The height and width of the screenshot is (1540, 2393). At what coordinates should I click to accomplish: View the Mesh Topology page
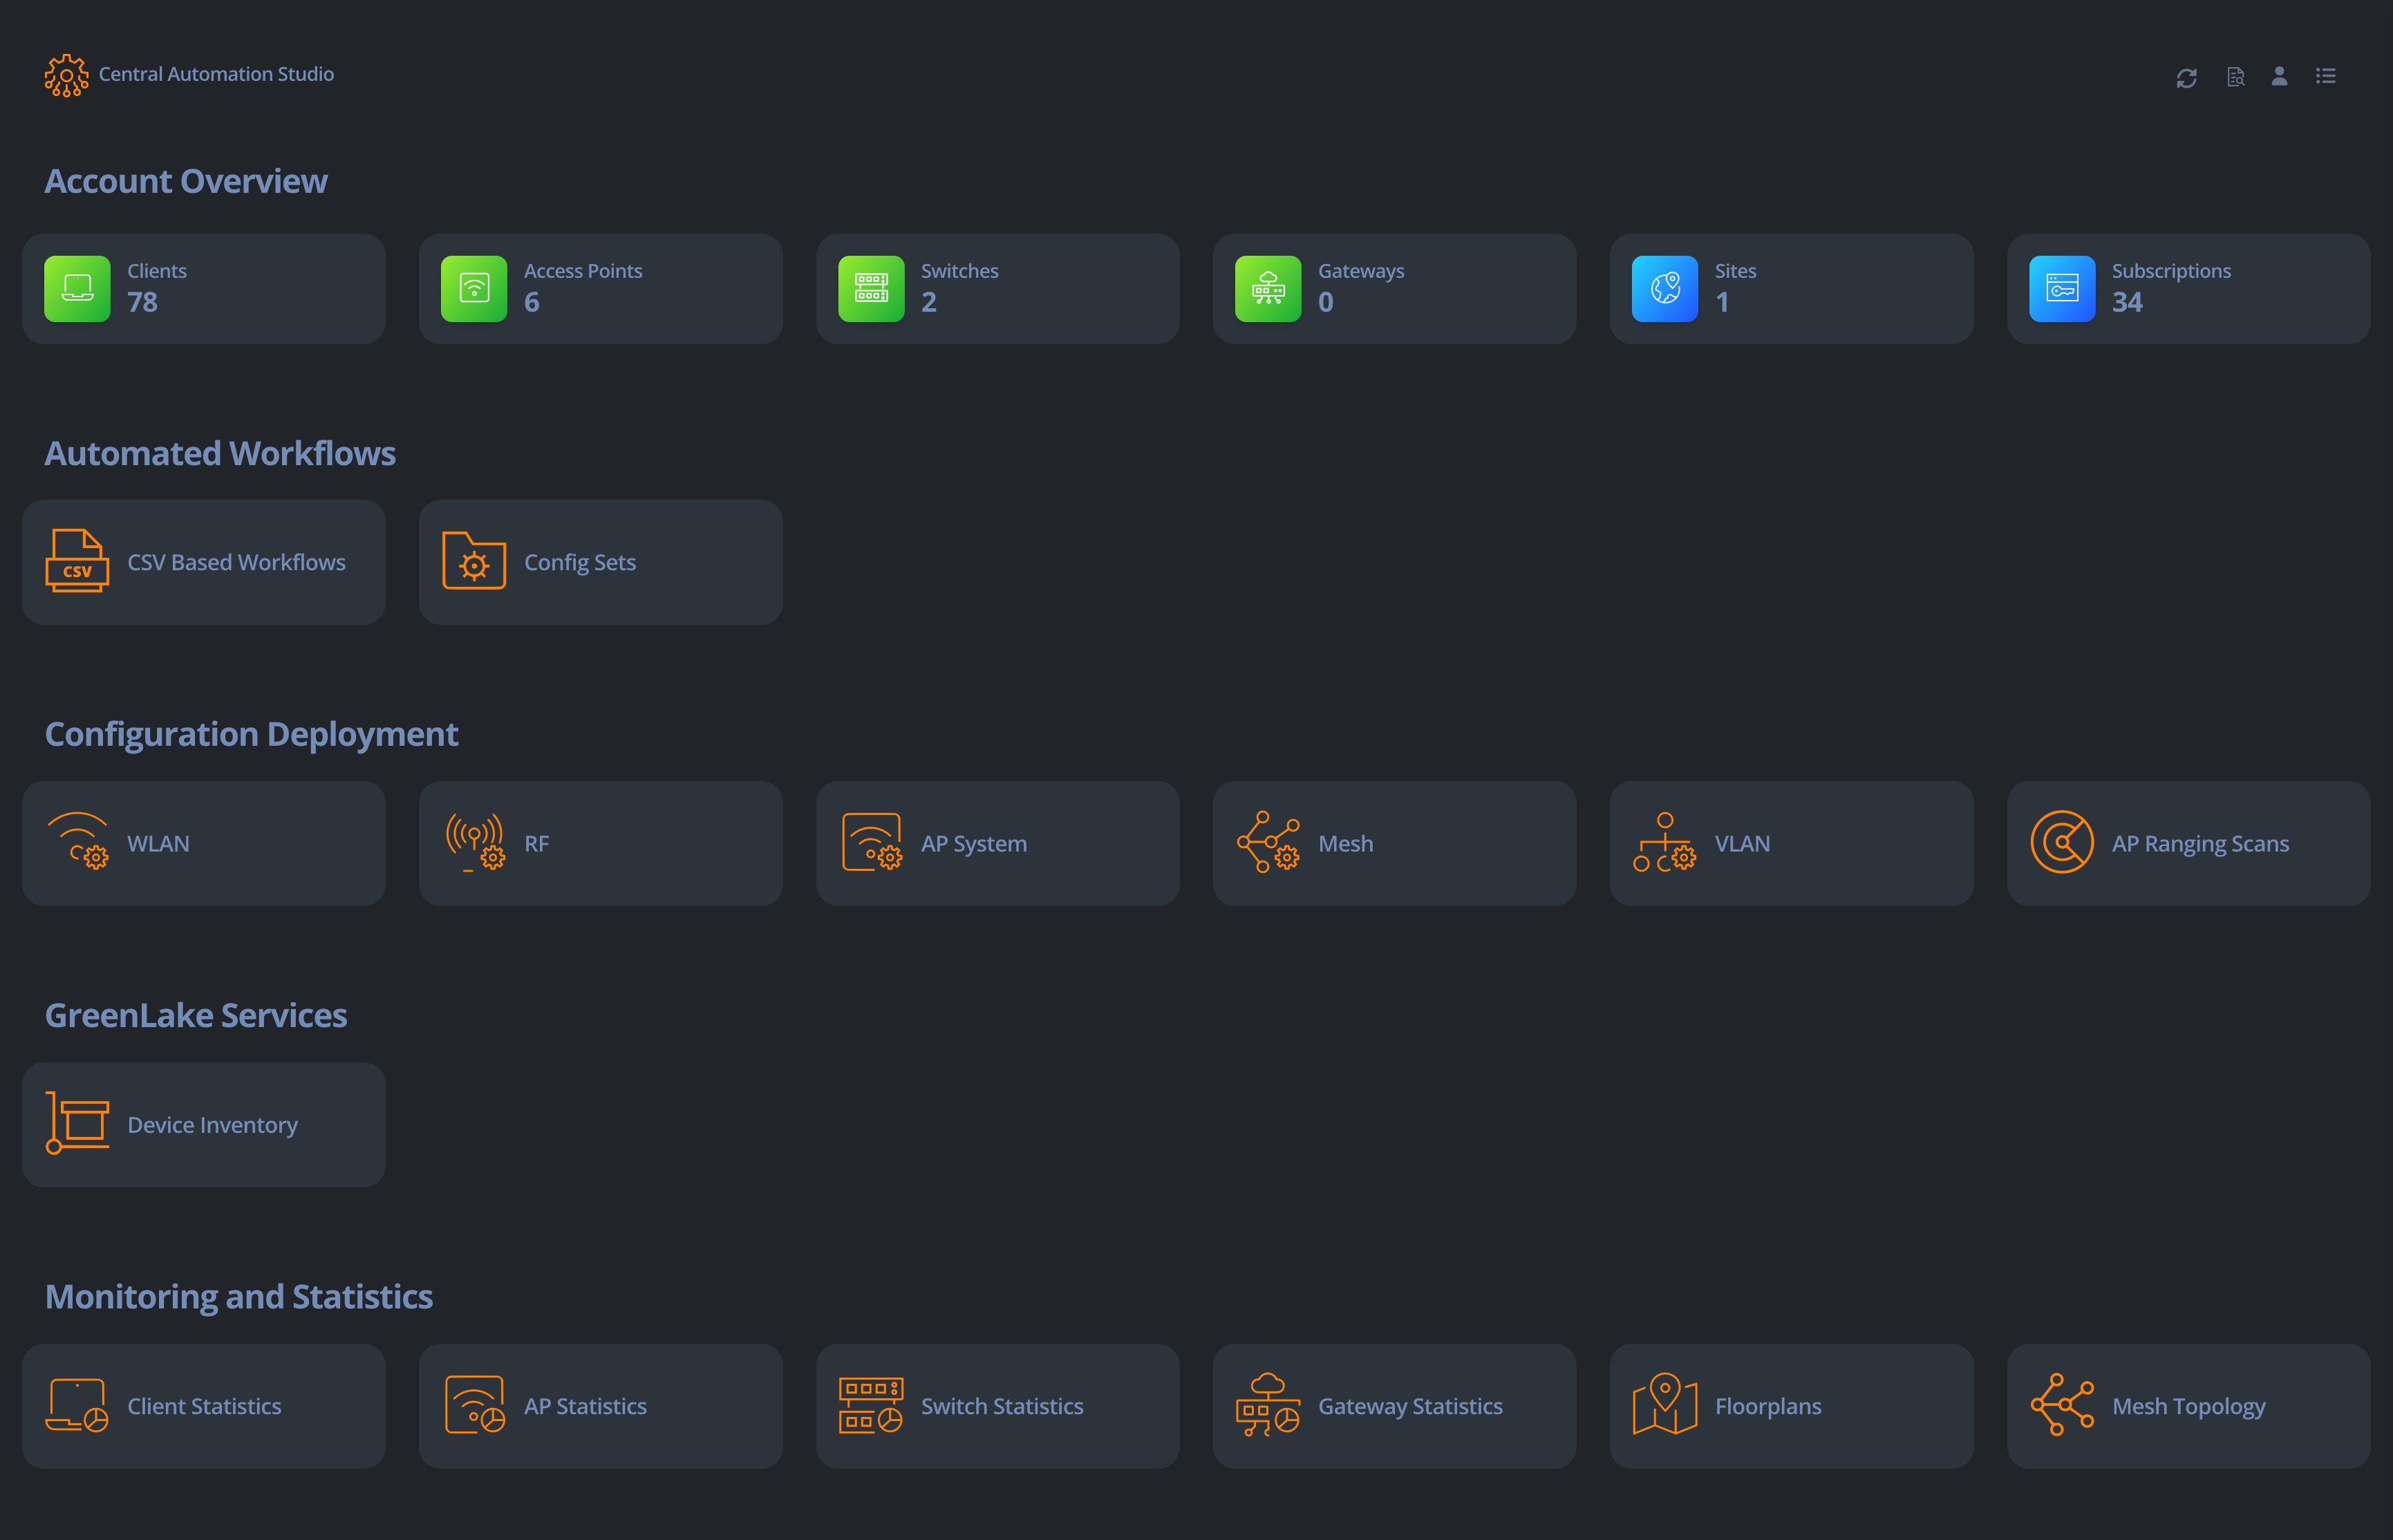[x=2188, y=1406]
